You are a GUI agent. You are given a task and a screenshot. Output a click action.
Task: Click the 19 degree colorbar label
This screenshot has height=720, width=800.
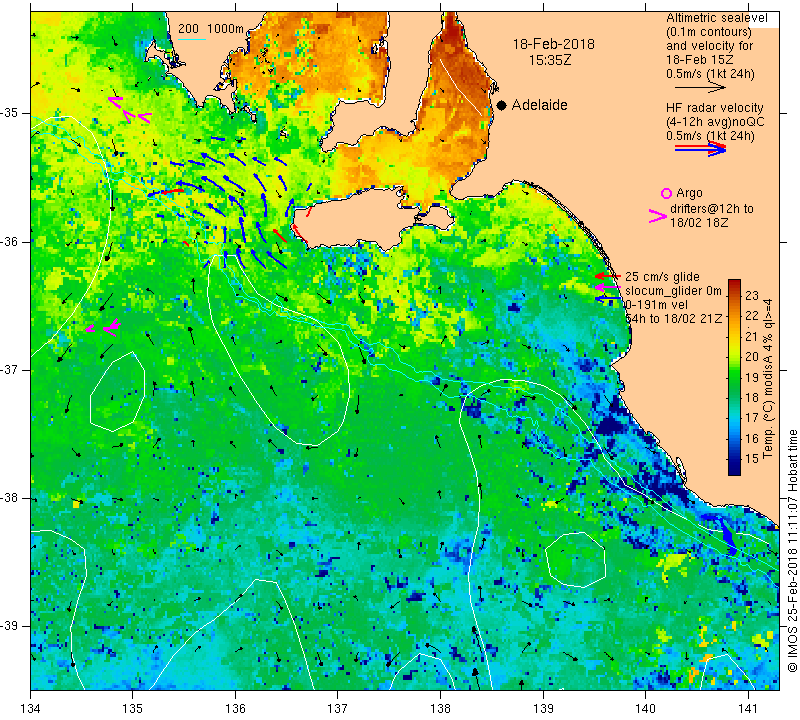(752, 377)
